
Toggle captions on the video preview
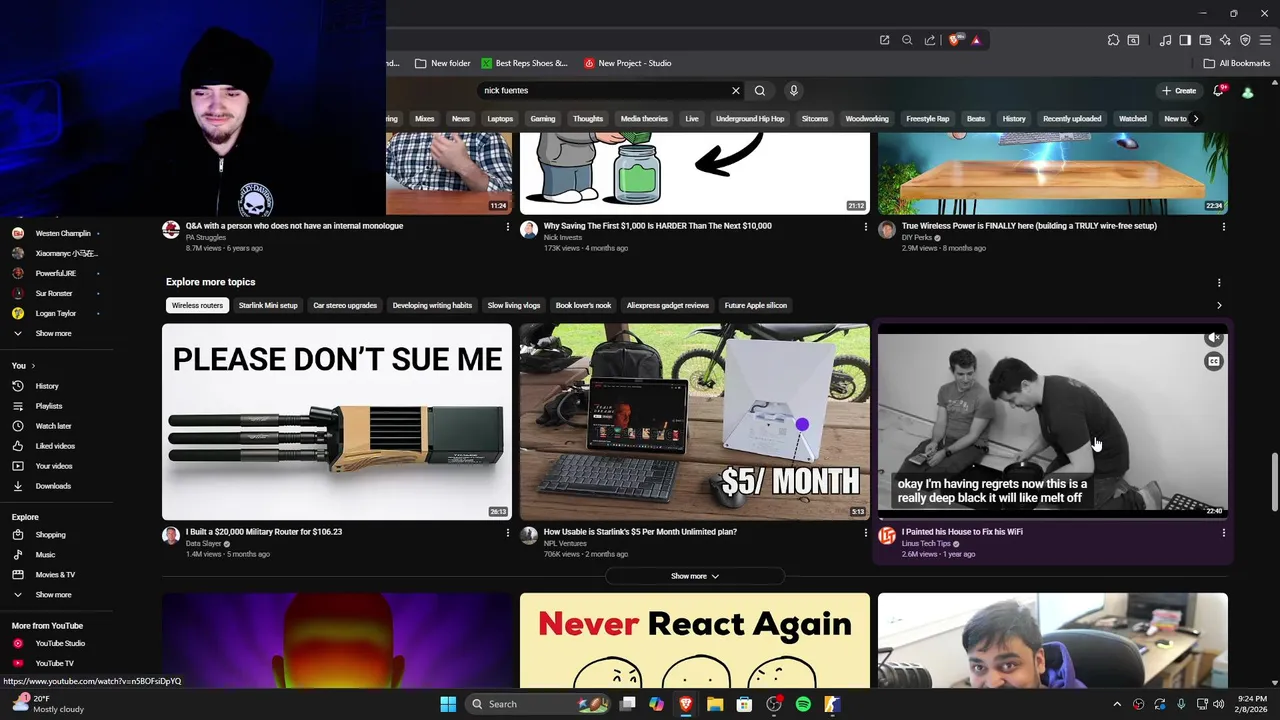(x=1214, y=362)
